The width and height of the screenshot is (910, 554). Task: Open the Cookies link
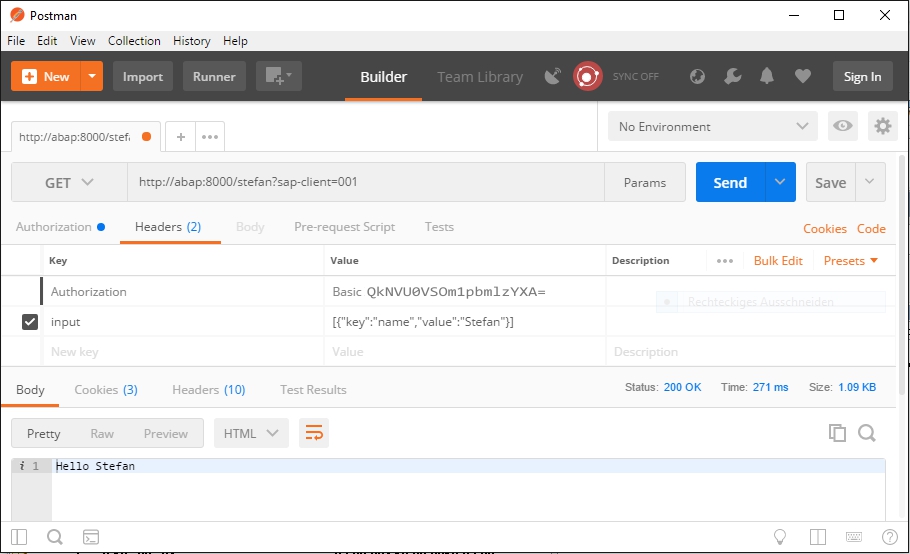[x=825, y=229]
